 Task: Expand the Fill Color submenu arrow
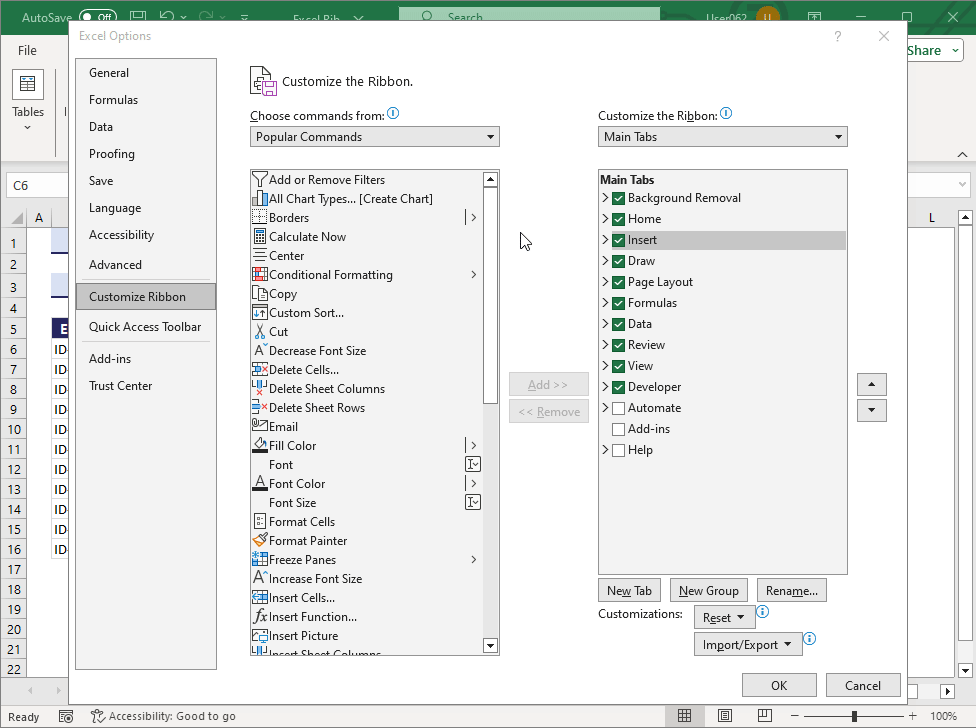tap(474, 446)
